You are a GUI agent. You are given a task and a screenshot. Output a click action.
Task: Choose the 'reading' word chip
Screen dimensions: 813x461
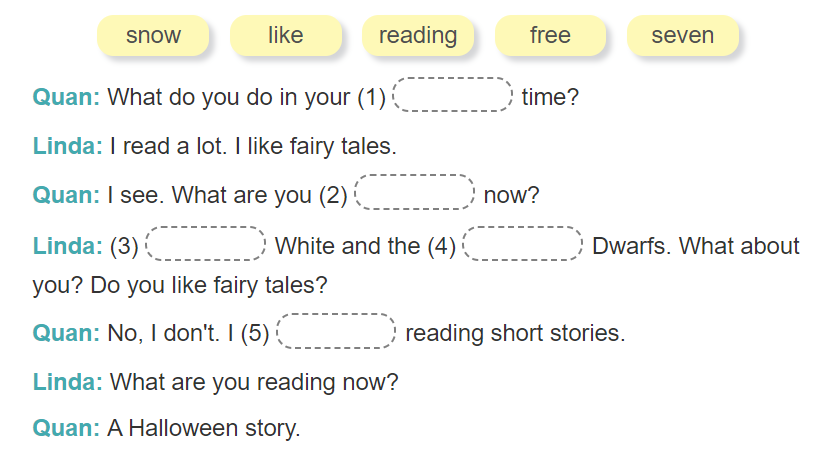coord(418,36)
